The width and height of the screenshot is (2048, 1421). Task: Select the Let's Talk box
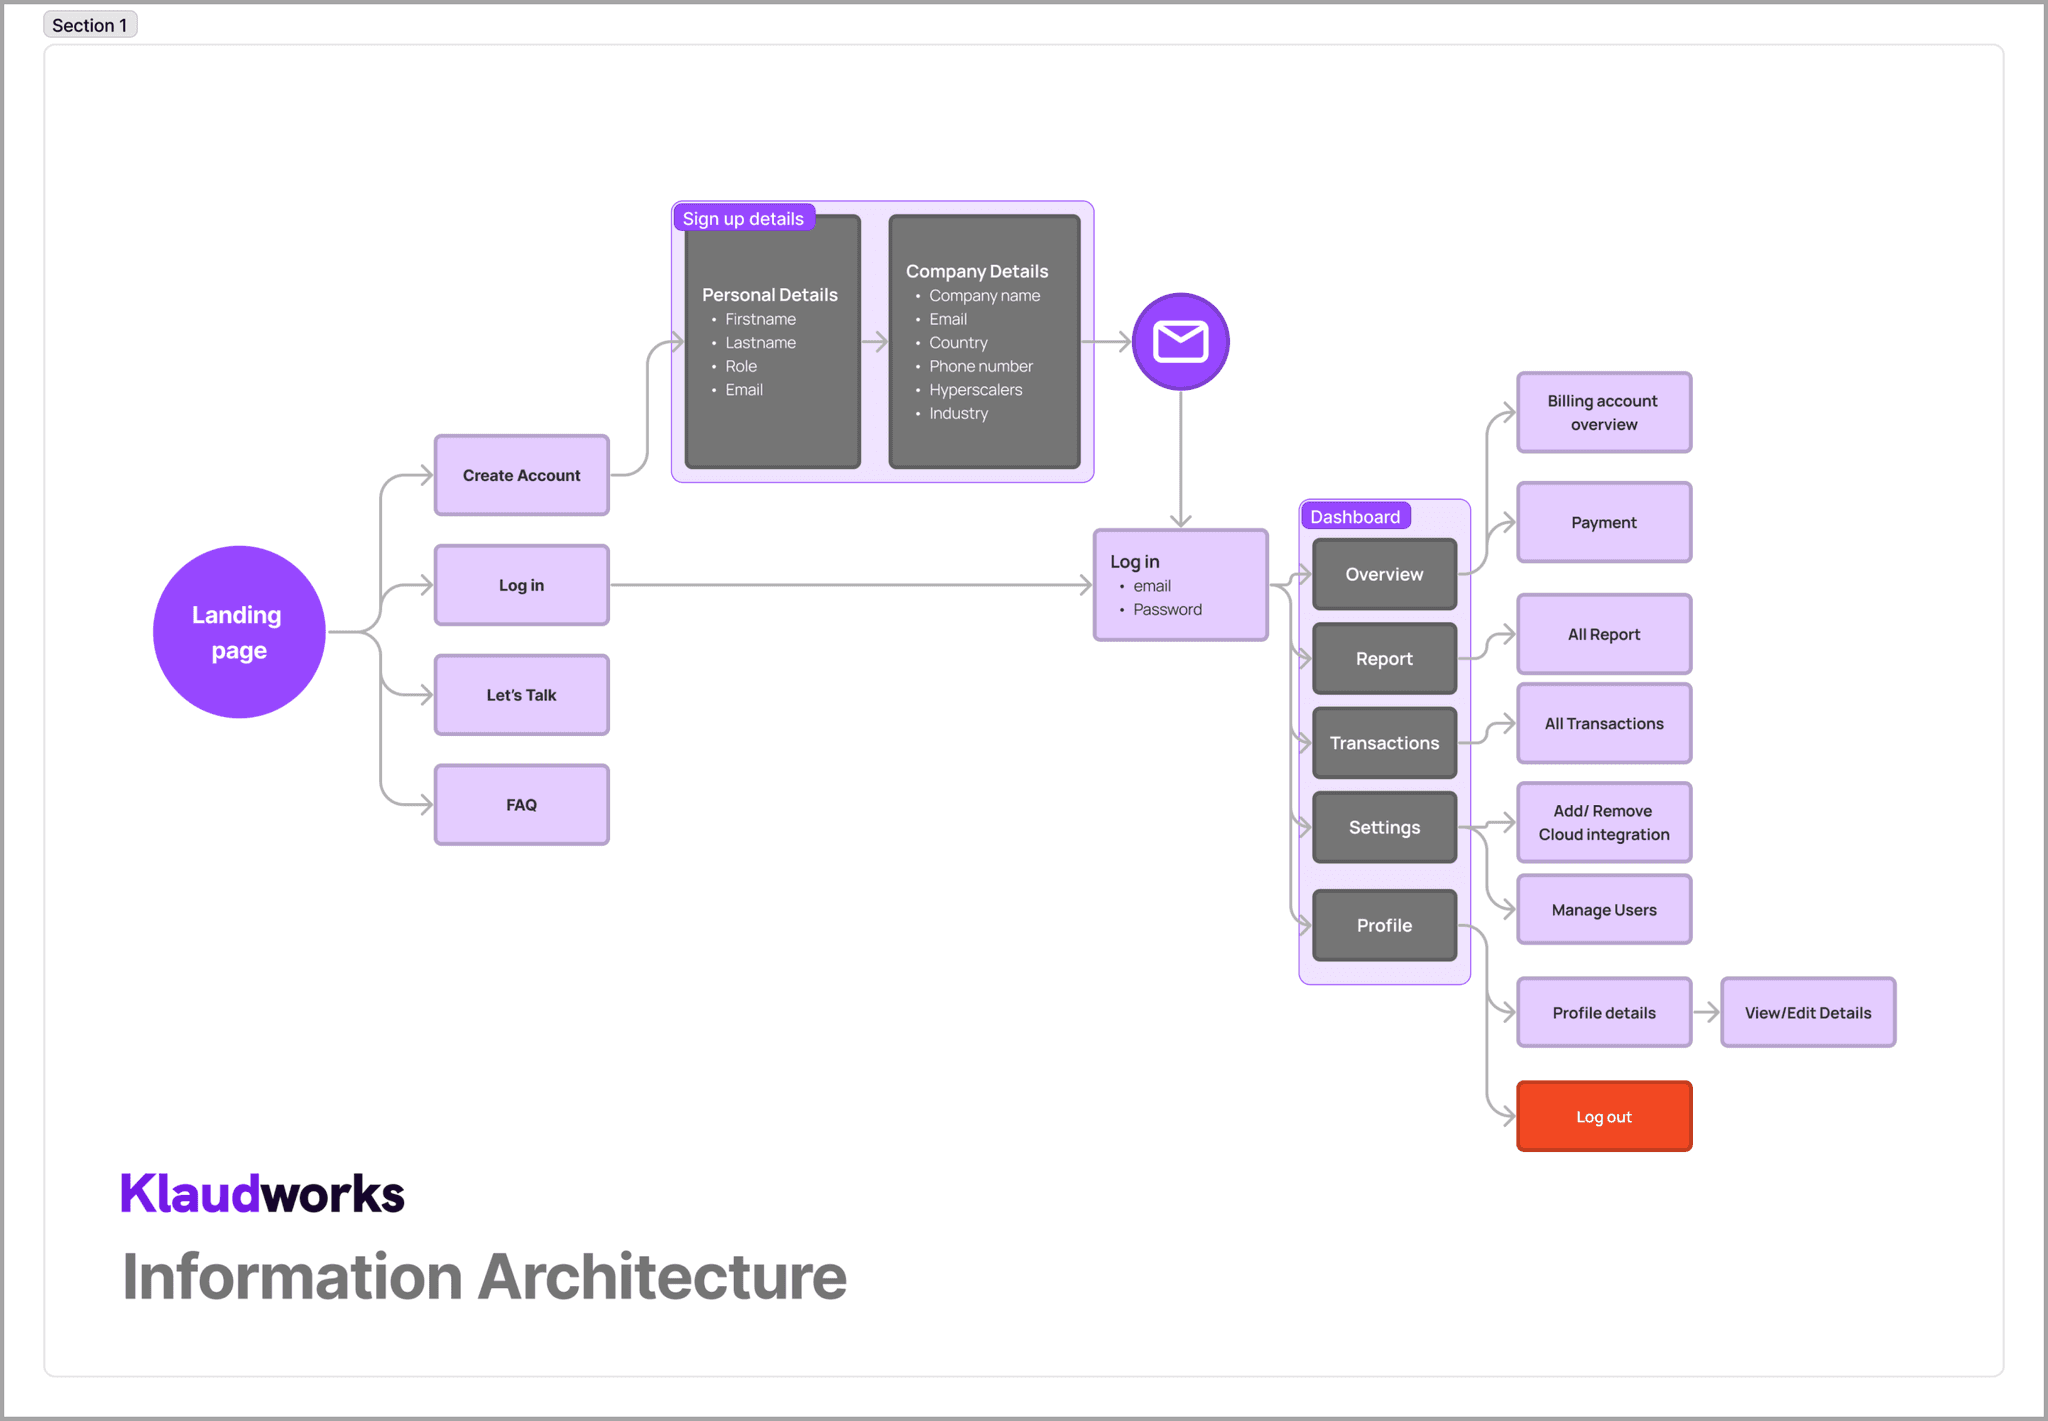pos(521,695)
